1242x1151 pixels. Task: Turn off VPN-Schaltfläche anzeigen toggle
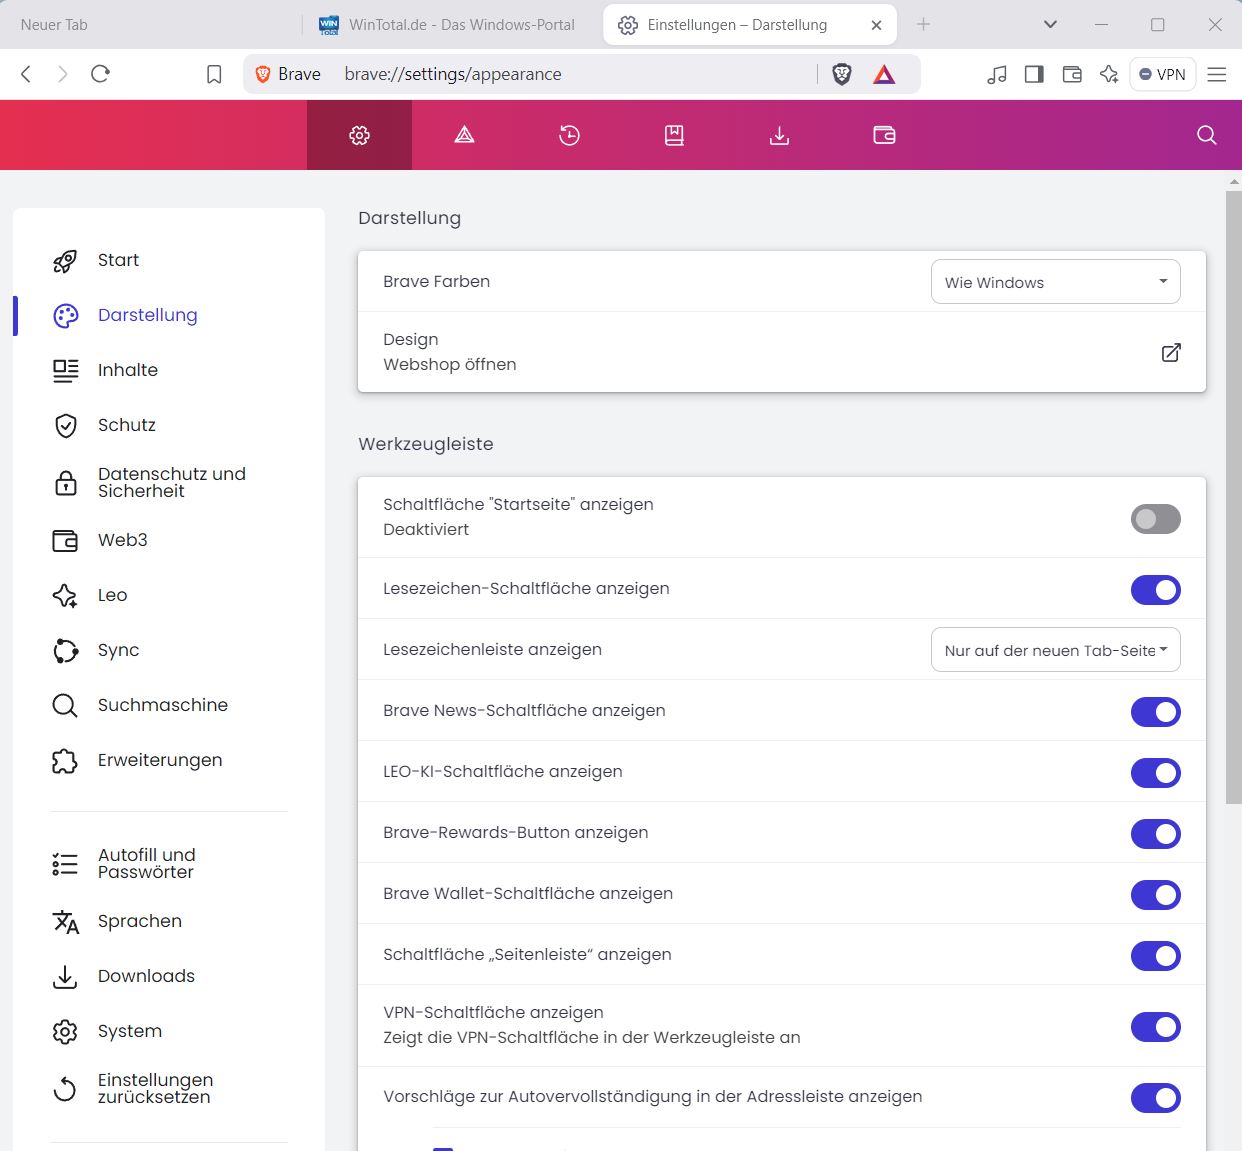pyautogui.click(x=1155, y=1027)
